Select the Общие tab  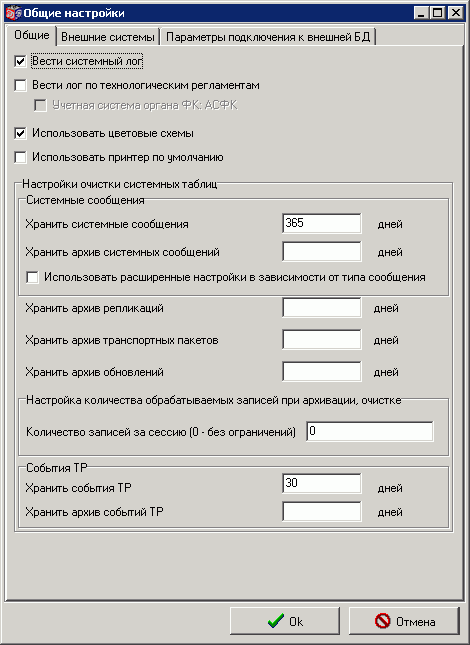coord(32,35)
